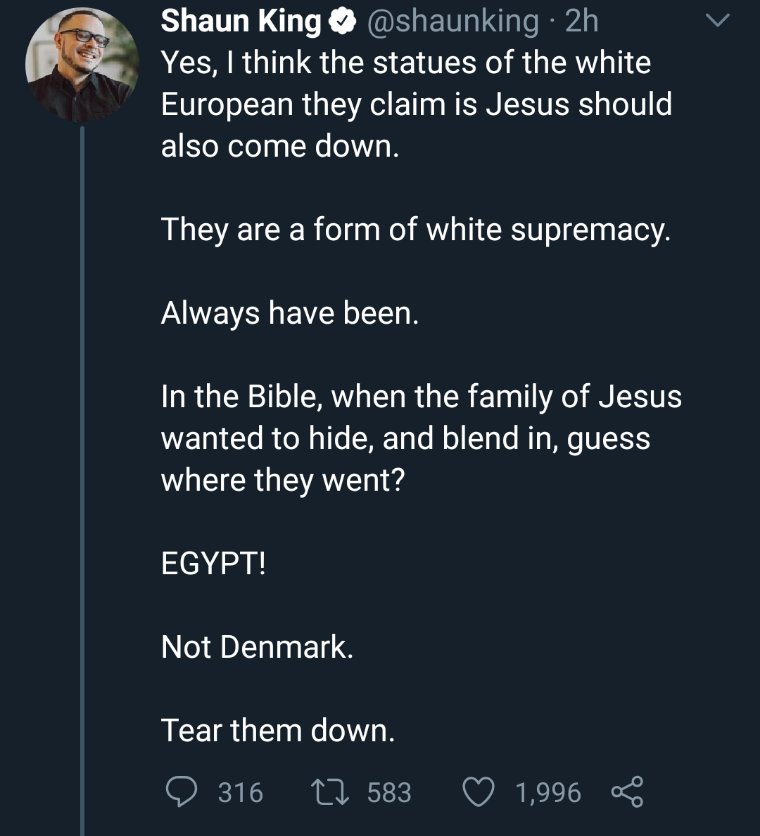760x836 pixels.
Task: Click the vertical thread line below avatar
Action: tap(82, 450)
